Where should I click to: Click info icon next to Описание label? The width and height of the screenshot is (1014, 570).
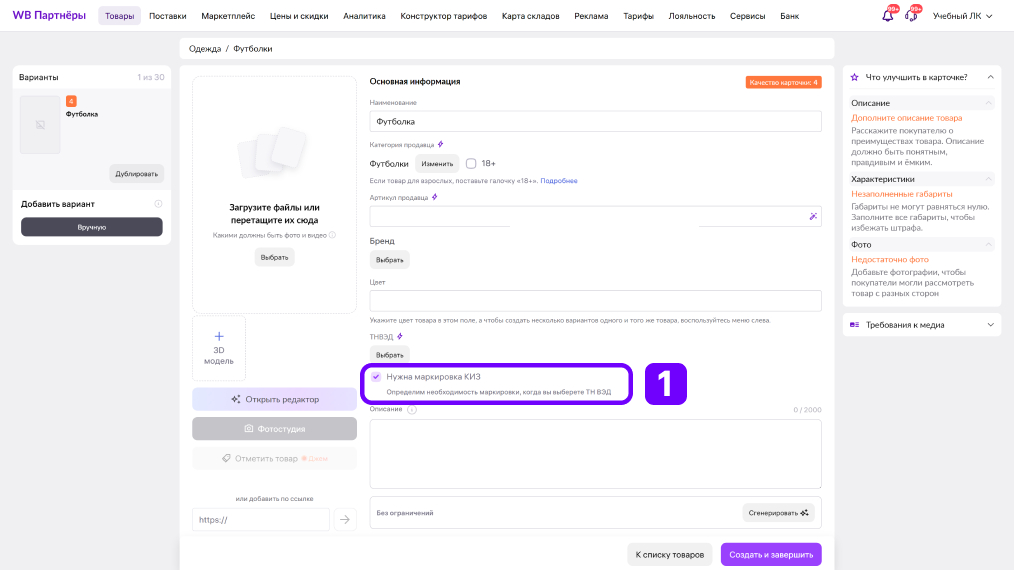click(x=412, y=410)
